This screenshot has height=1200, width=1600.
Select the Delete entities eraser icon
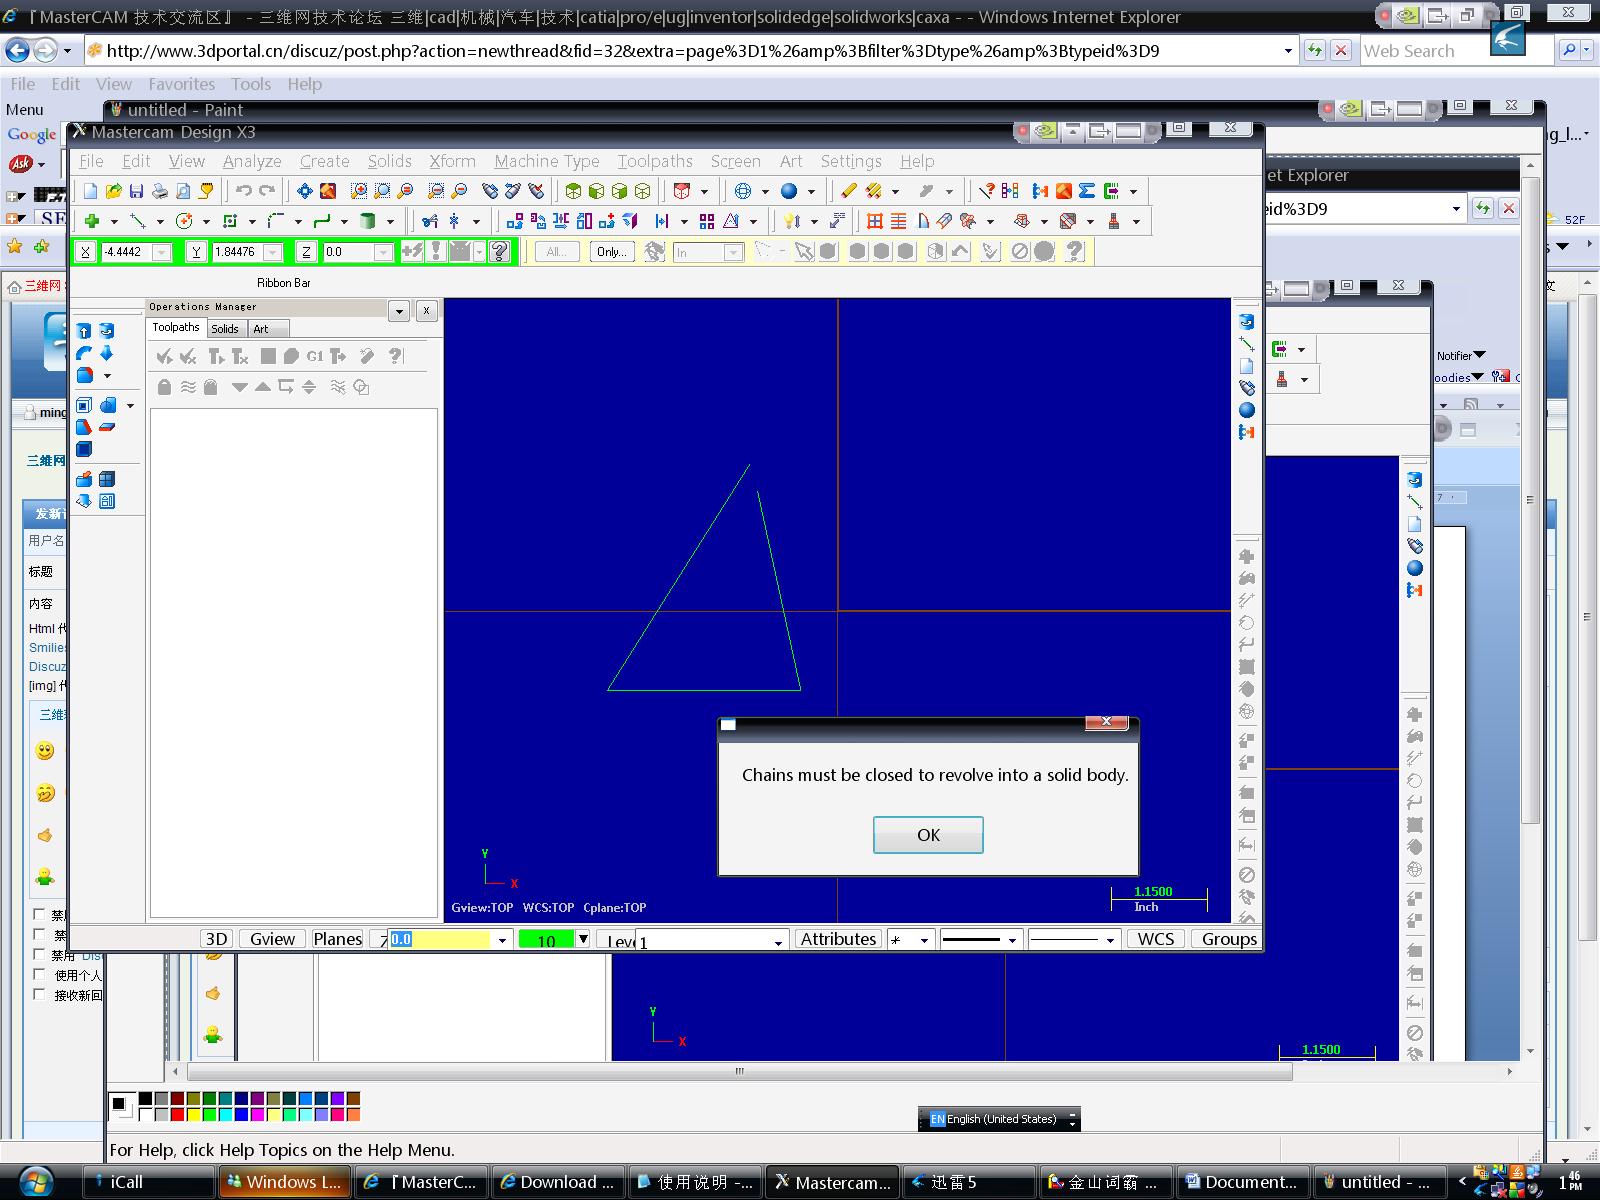(x=849, y=191)
